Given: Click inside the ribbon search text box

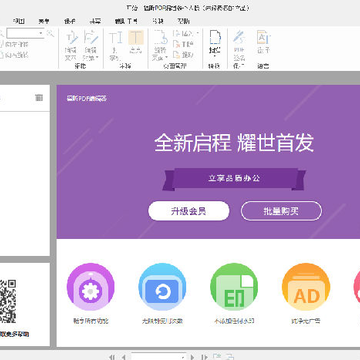Looking at the screenshot, I should 22,33.
